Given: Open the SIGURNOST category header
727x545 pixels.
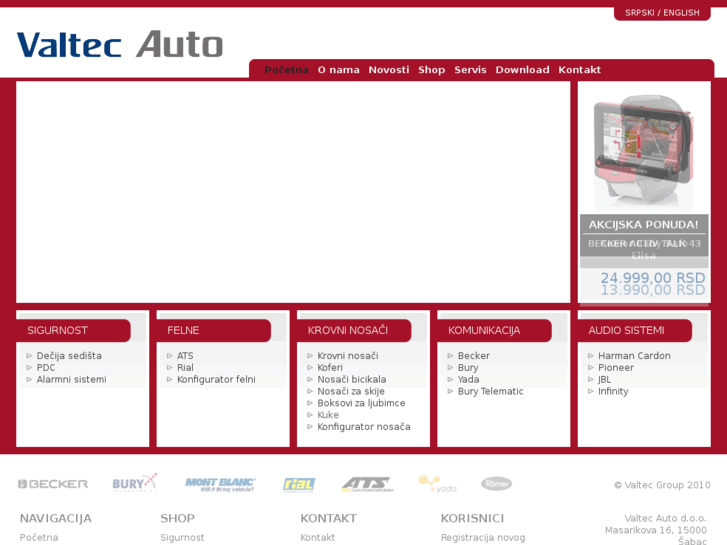Looking at the screenshot, I should 73,330.
